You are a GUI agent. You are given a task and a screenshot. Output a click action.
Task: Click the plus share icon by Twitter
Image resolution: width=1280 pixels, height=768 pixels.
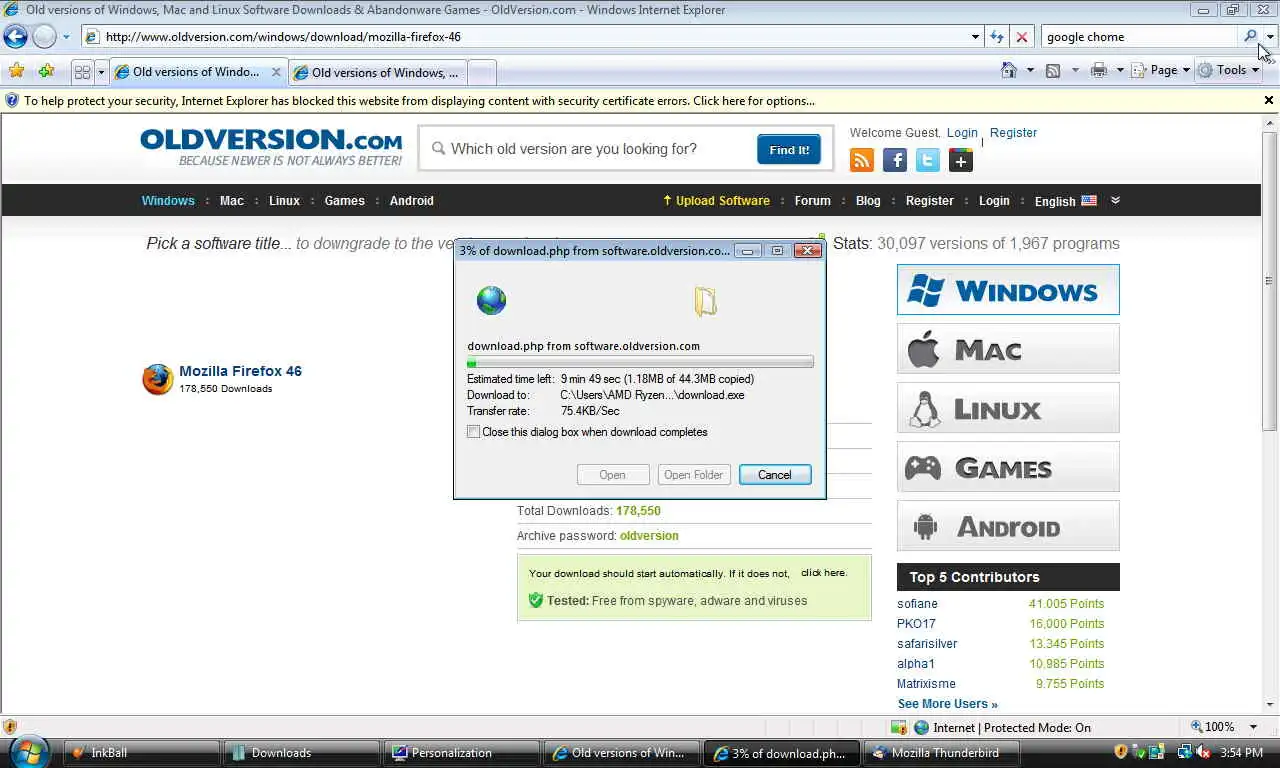click(x=961, y=160)
